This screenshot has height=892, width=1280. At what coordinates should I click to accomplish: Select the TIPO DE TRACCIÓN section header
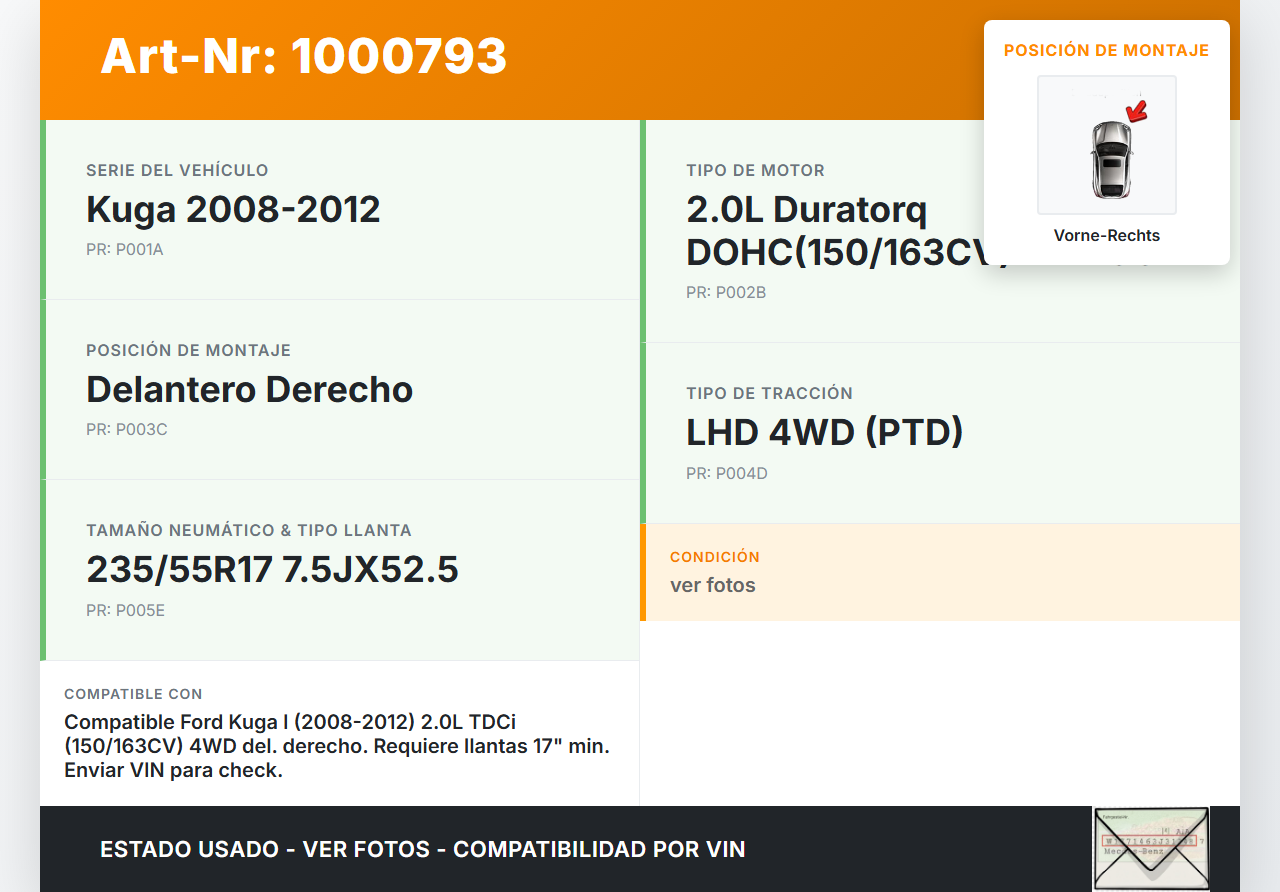[769, 393]
